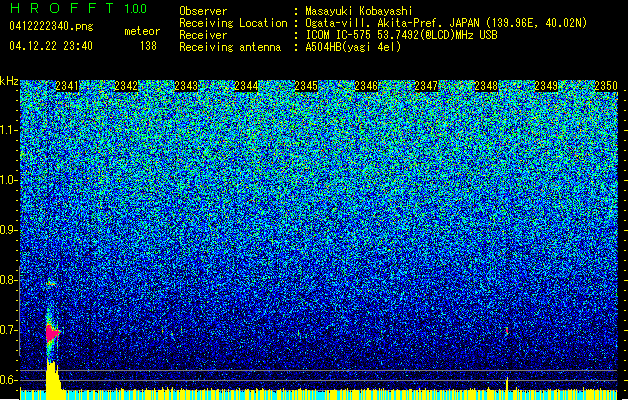The width and height of the screenshot is (629, 400).
Task: Click the 2341 time marker
Action: [67, 86]
